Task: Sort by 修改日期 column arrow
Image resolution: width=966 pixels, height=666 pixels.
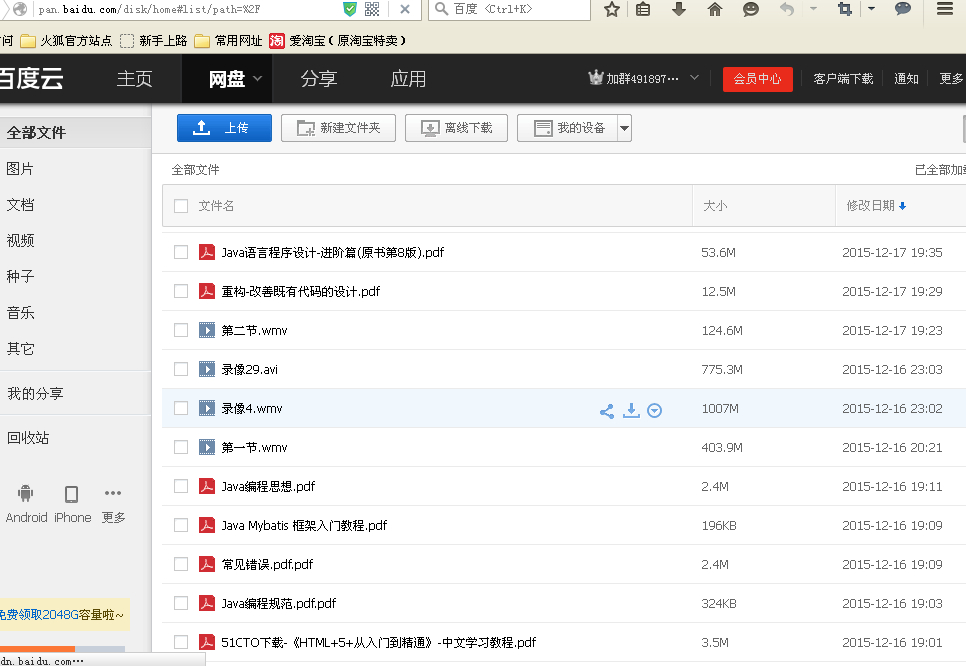Action: click(902, 206)
